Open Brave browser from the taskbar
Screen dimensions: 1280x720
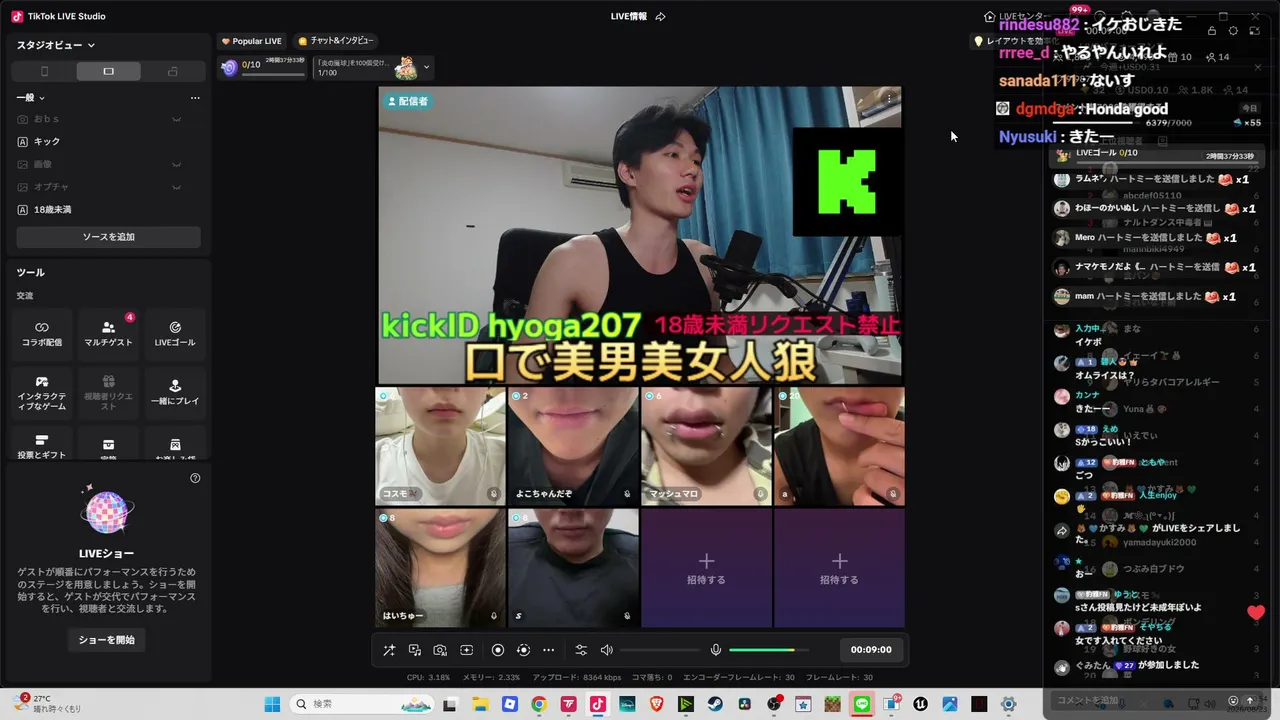[656, 704]
